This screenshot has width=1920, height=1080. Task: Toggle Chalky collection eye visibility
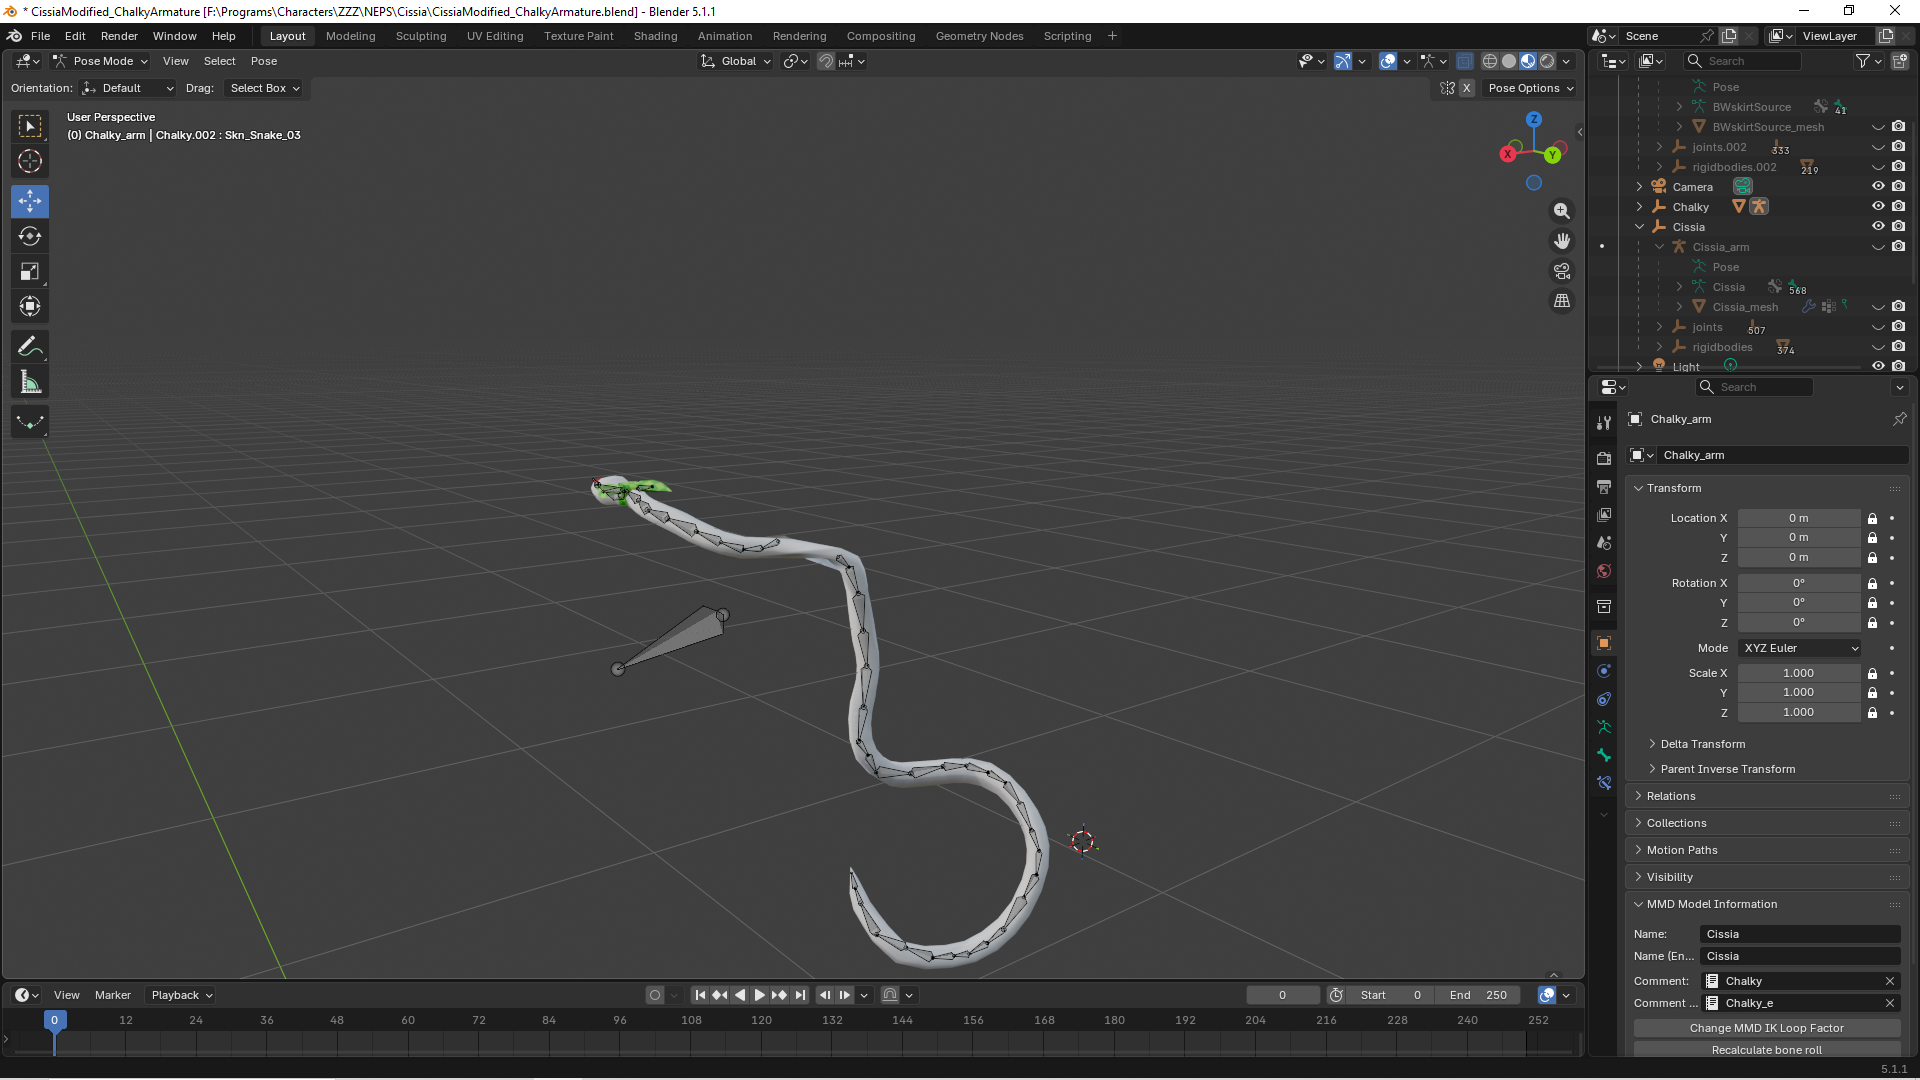[1878, 206]
